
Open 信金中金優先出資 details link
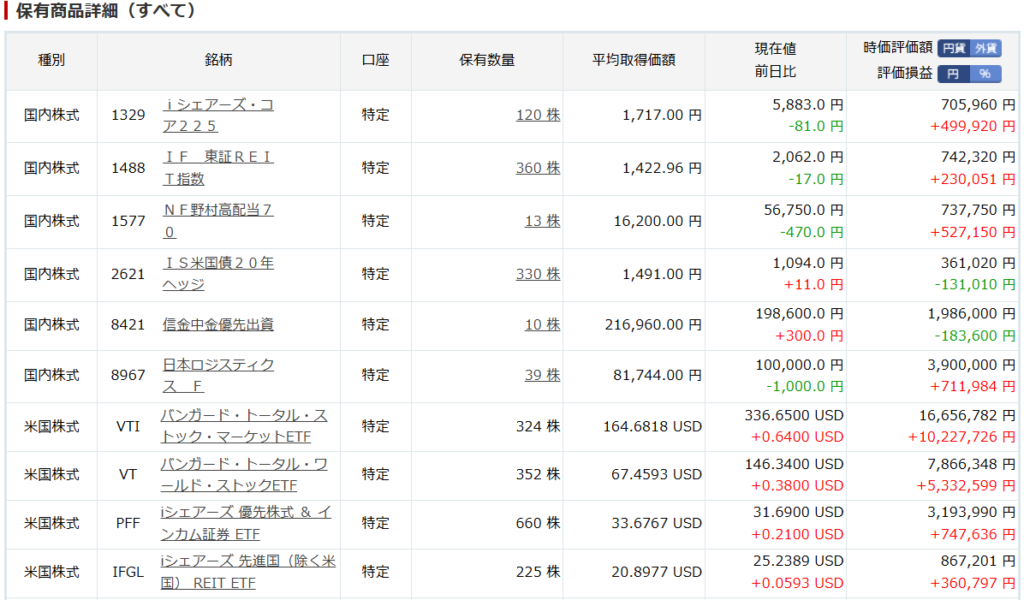pos(218,325)
